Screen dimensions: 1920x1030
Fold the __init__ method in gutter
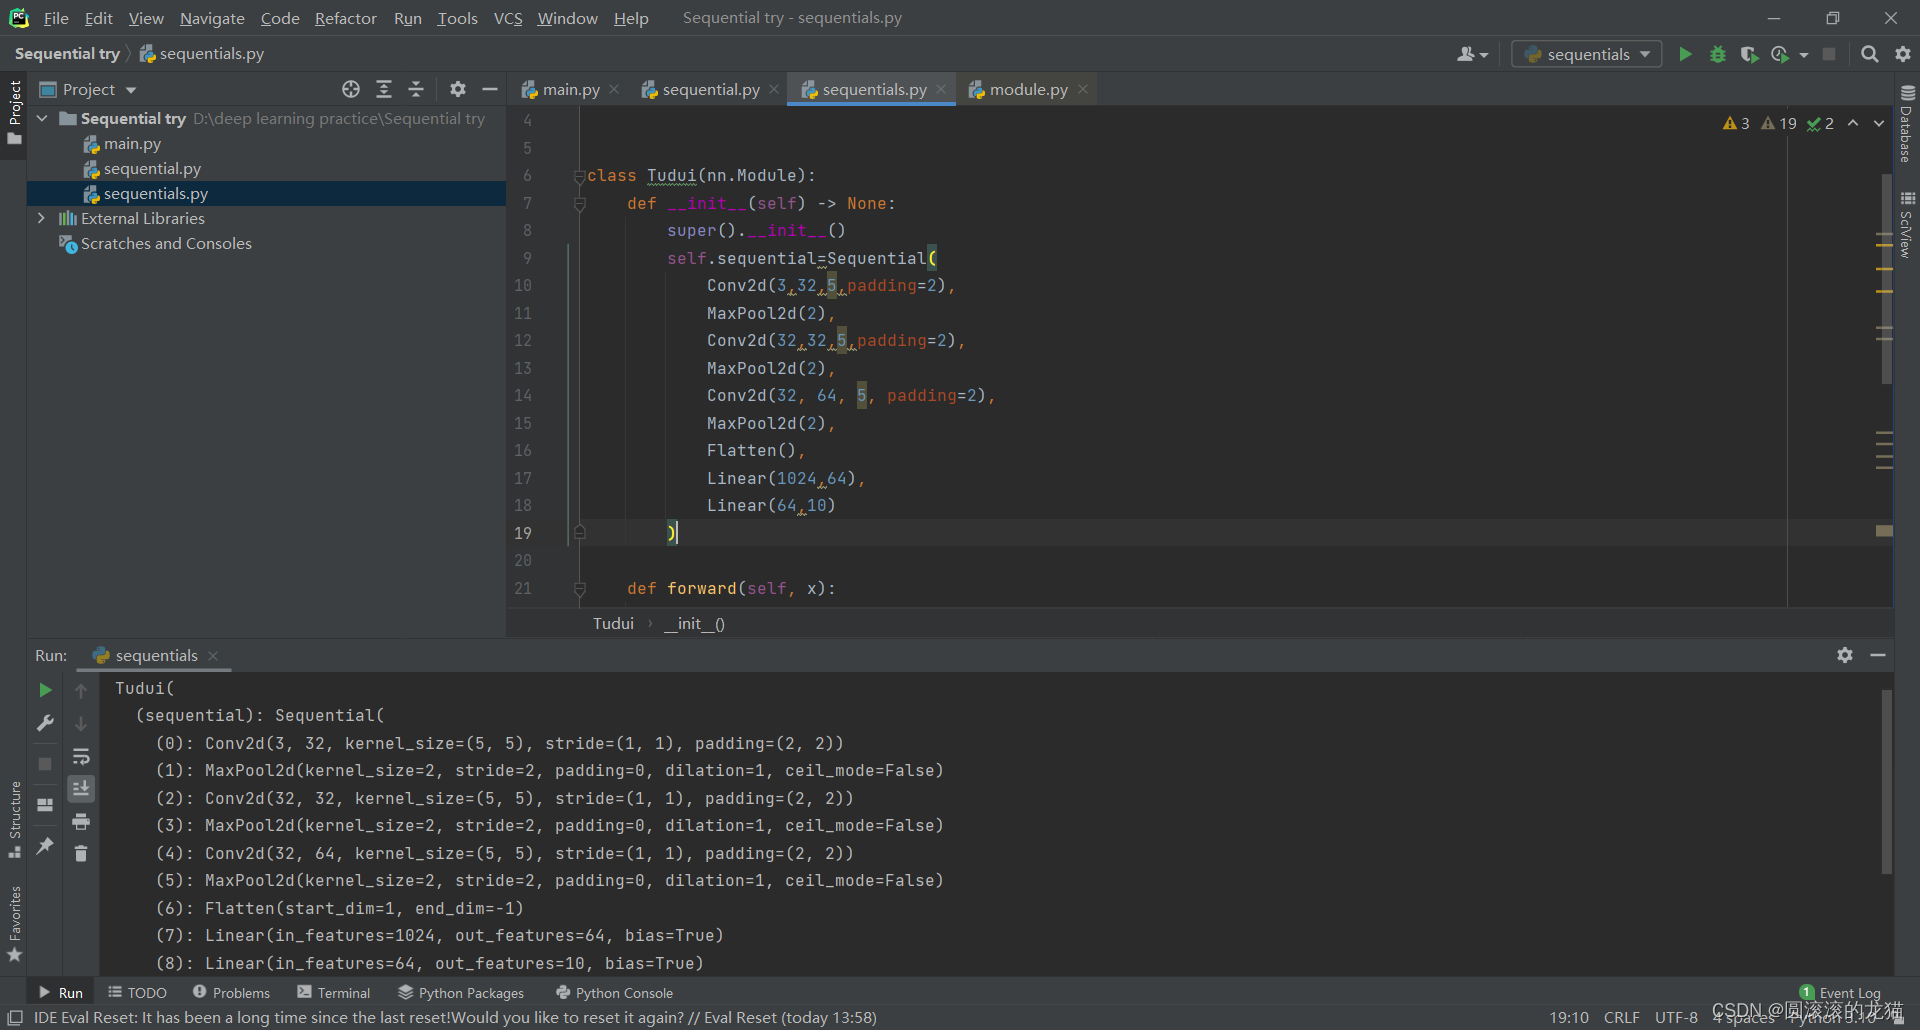click(579, 204)
